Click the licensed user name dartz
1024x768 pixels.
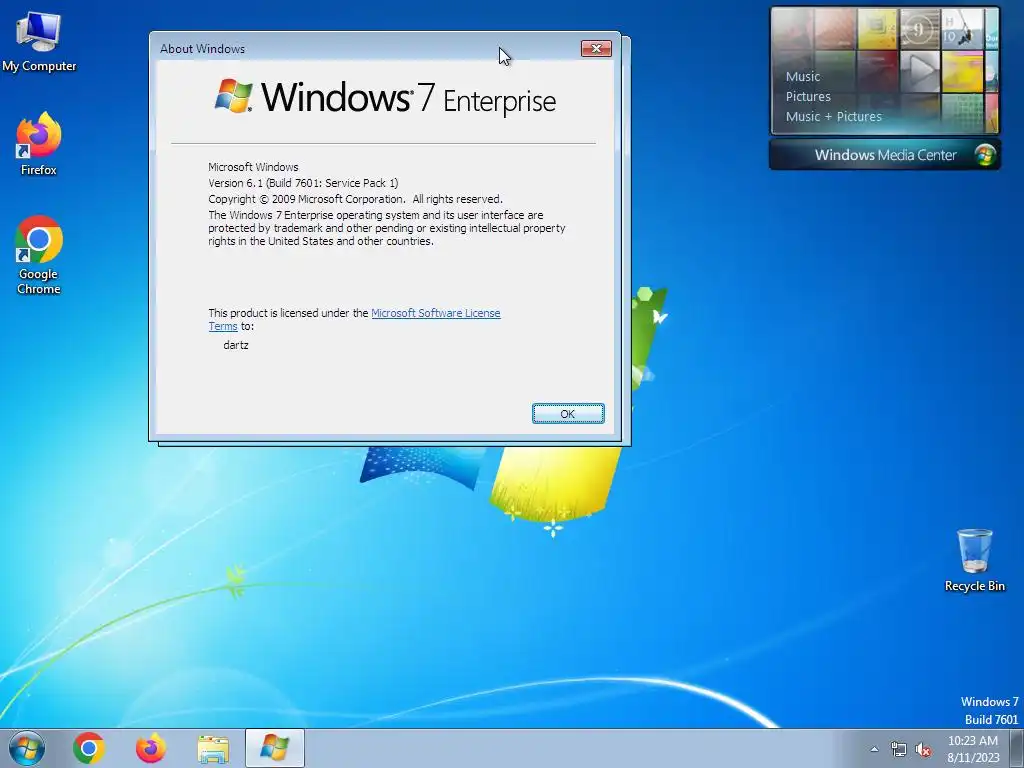click(236, 345)
